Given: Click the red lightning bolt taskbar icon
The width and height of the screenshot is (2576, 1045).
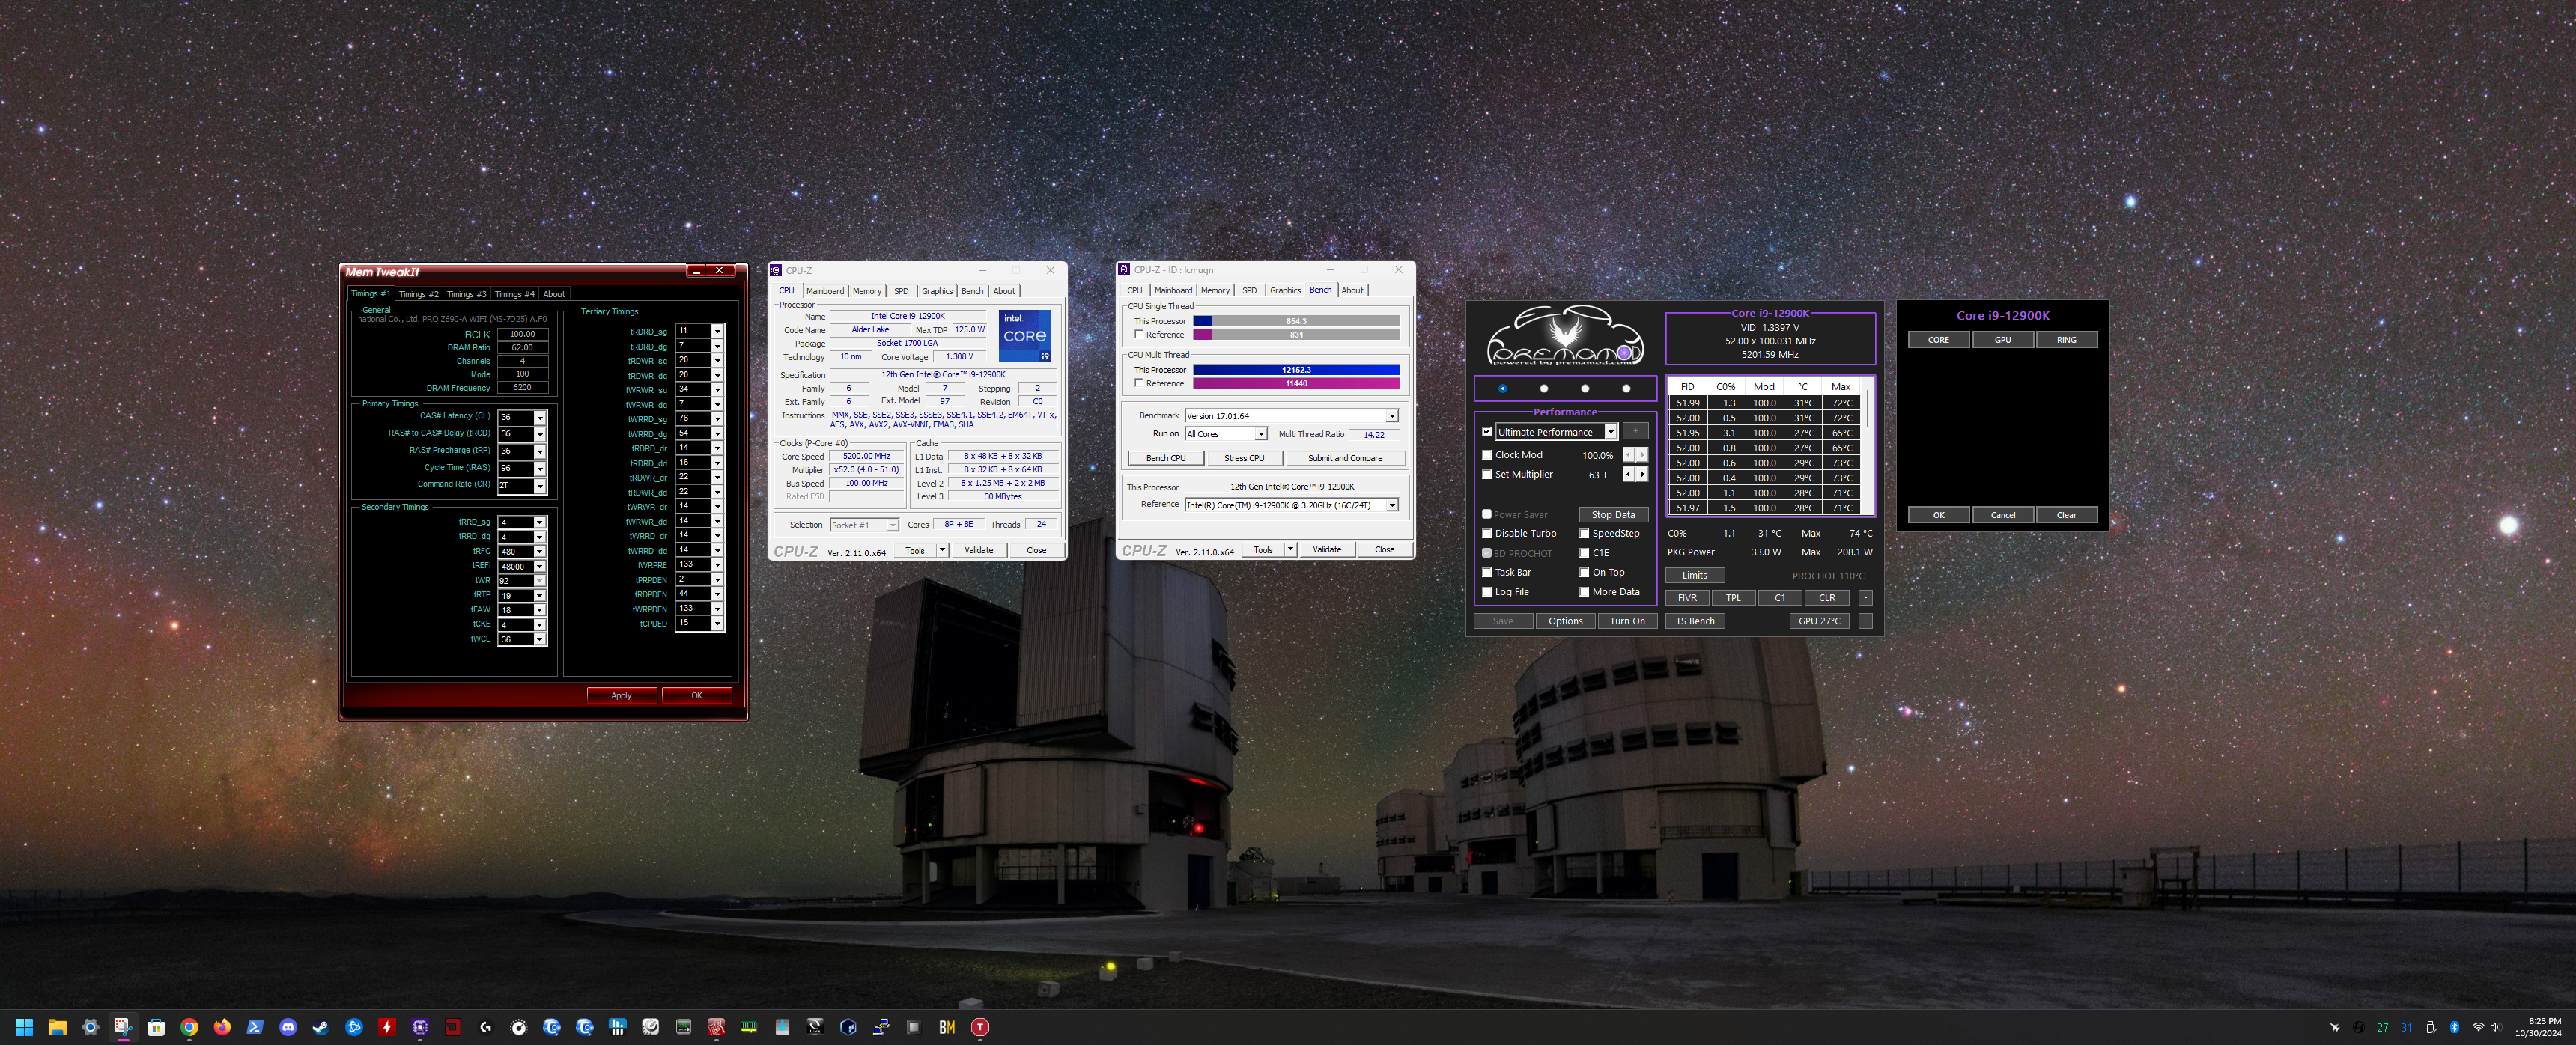Looking at the screenshot, I should 387,1027.
